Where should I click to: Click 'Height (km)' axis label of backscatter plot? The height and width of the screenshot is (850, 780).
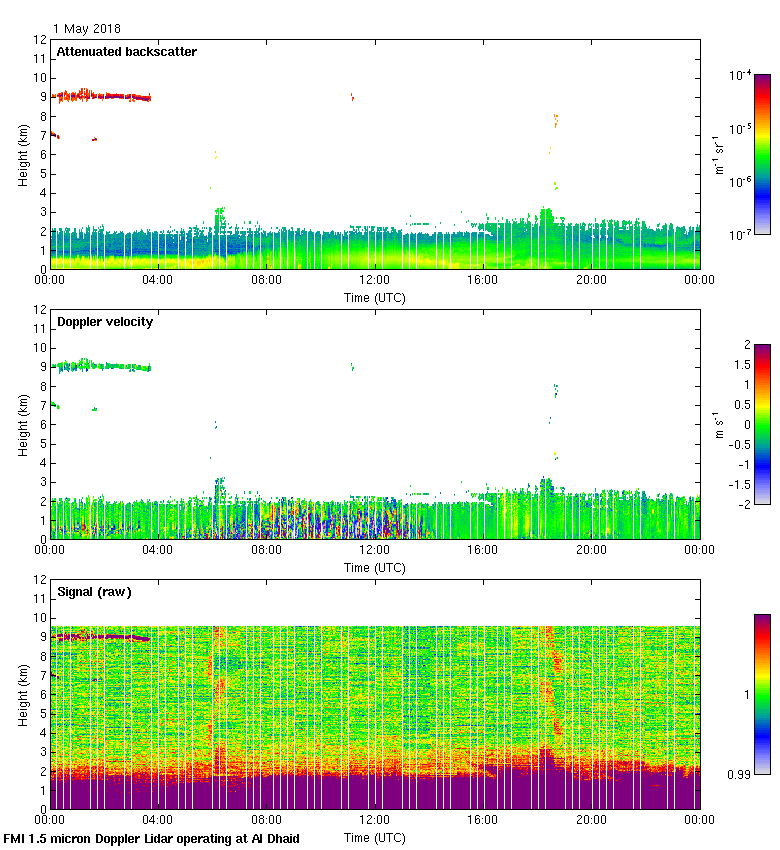click(x=22, y=154)
